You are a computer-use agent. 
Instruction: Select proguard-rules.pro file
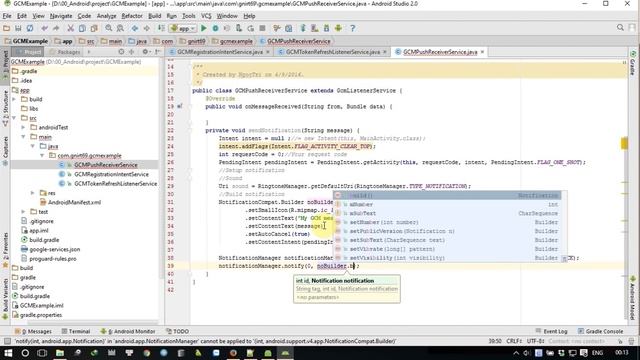[x=53, y=259]
